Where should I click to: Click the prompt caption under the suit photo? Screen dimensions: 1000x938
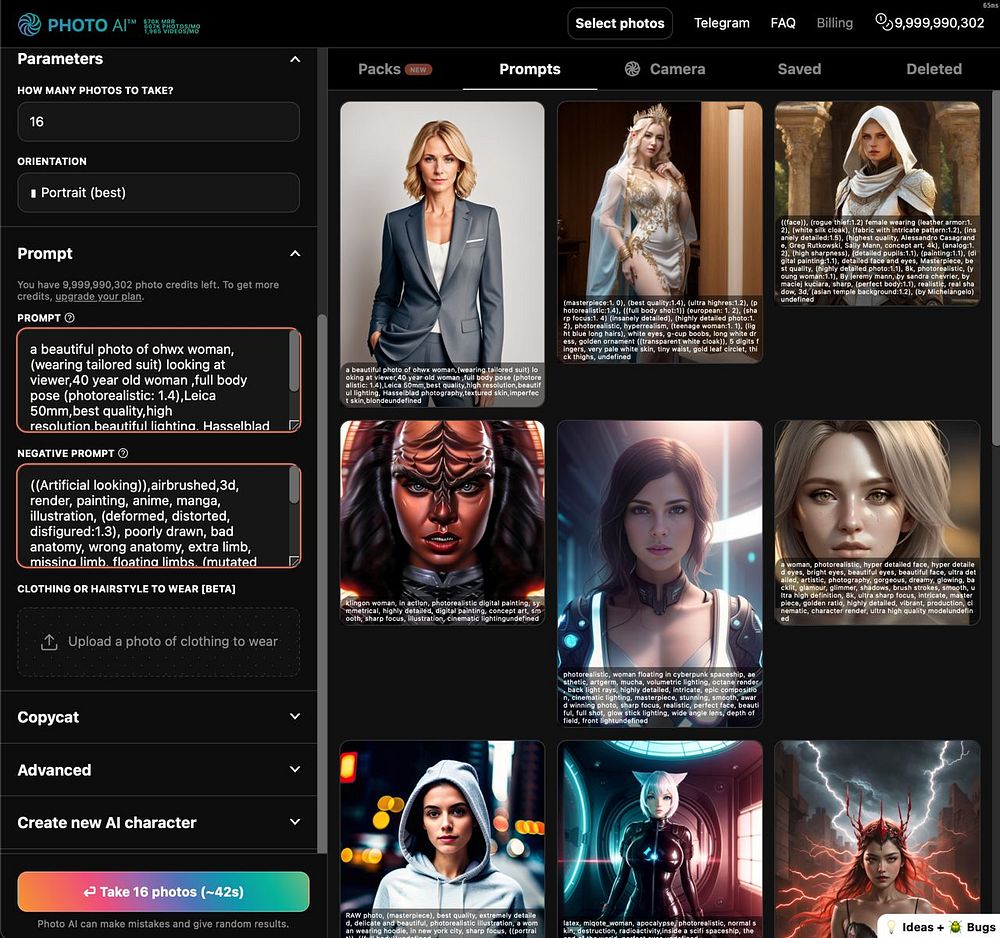click(x=442, y=385)
